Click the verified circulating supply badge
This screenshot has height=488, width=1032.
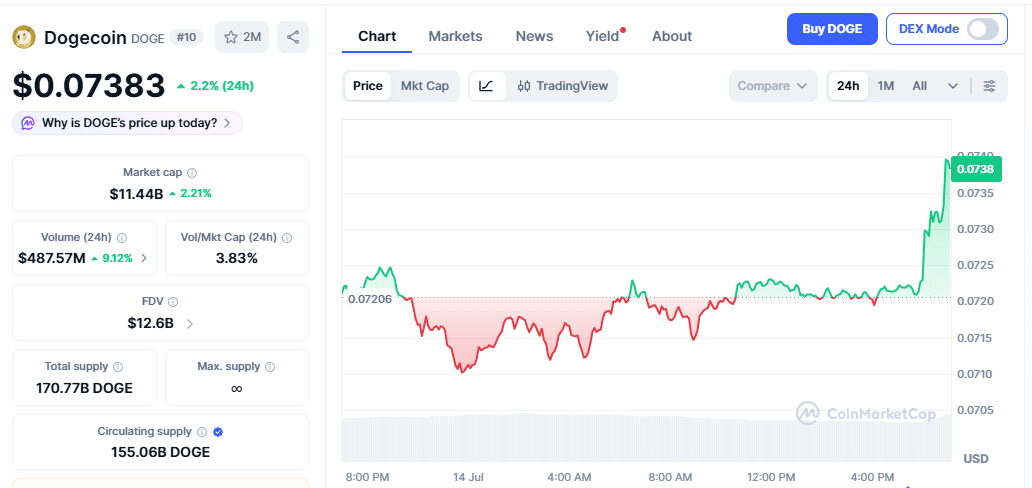(219, 432)
